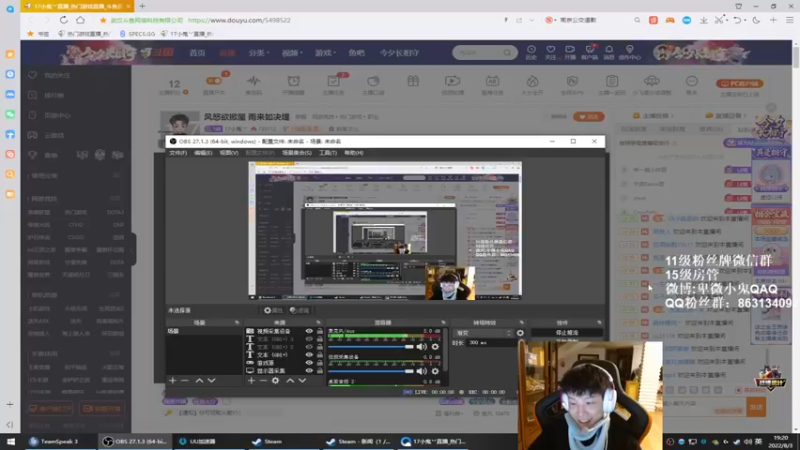Open OBS 文件(F) menu
The image size is (800, 450).
coord(178,153)
